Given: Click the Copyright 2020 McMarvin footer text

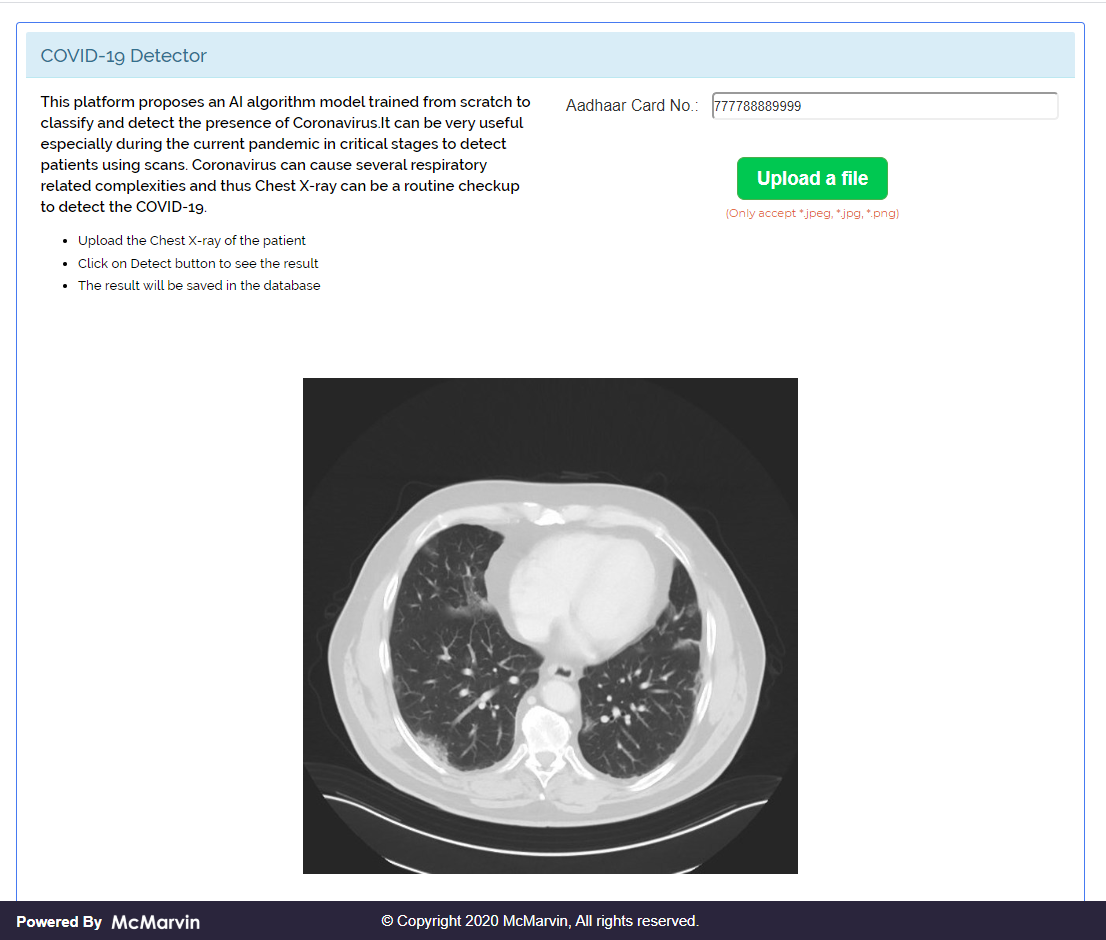Looking at the screenshot, I should tap(540, 921).
